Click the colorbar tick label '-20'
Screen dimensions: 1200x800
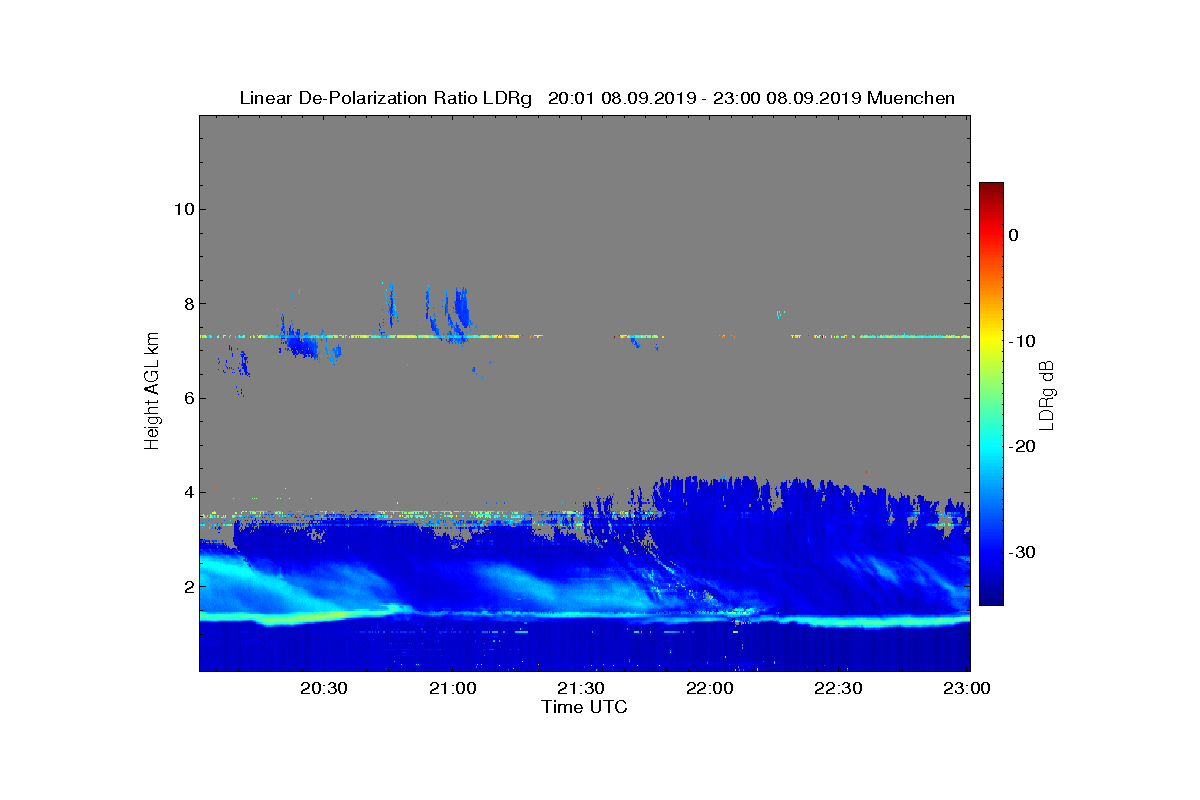click(1020, 447)
